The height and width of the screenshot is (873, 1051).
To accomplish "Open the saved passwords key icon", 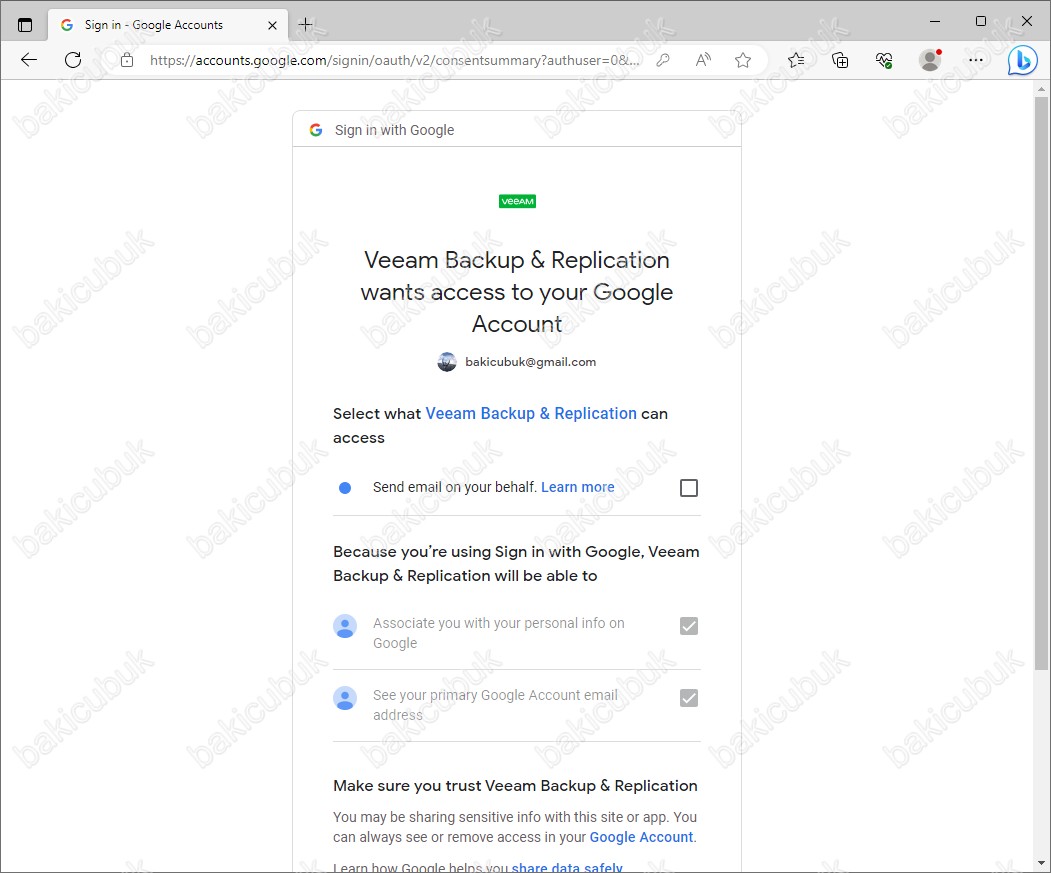I will point(663,60).
